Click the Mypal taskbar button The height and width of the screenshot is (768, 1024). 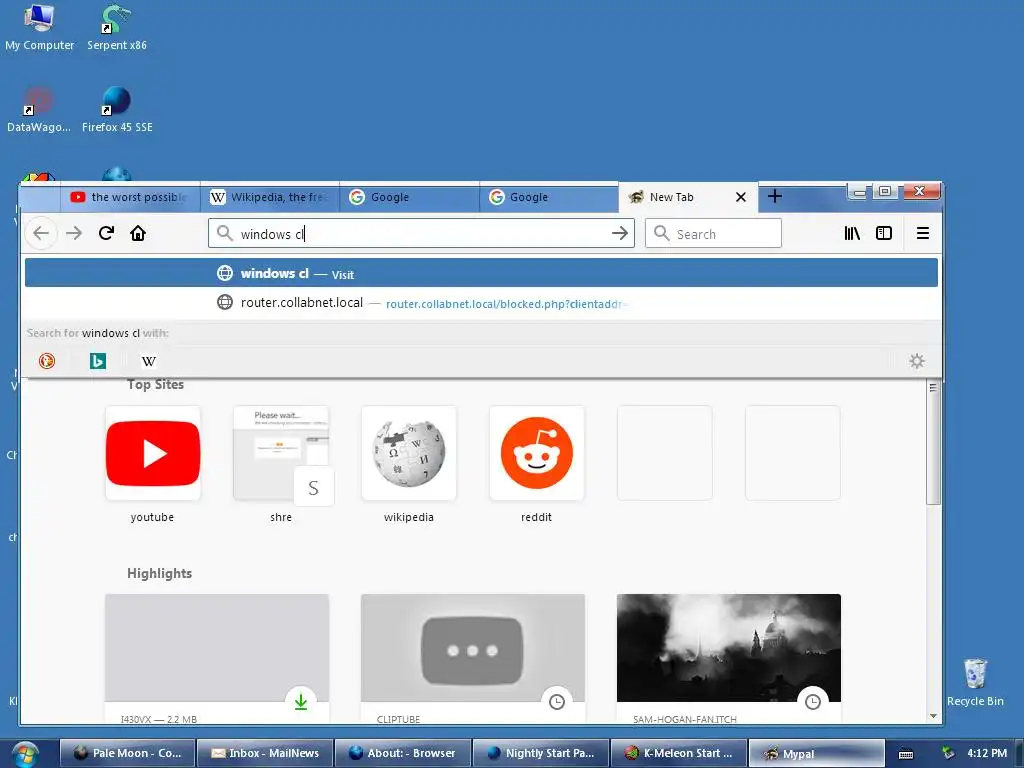[816, 753]
